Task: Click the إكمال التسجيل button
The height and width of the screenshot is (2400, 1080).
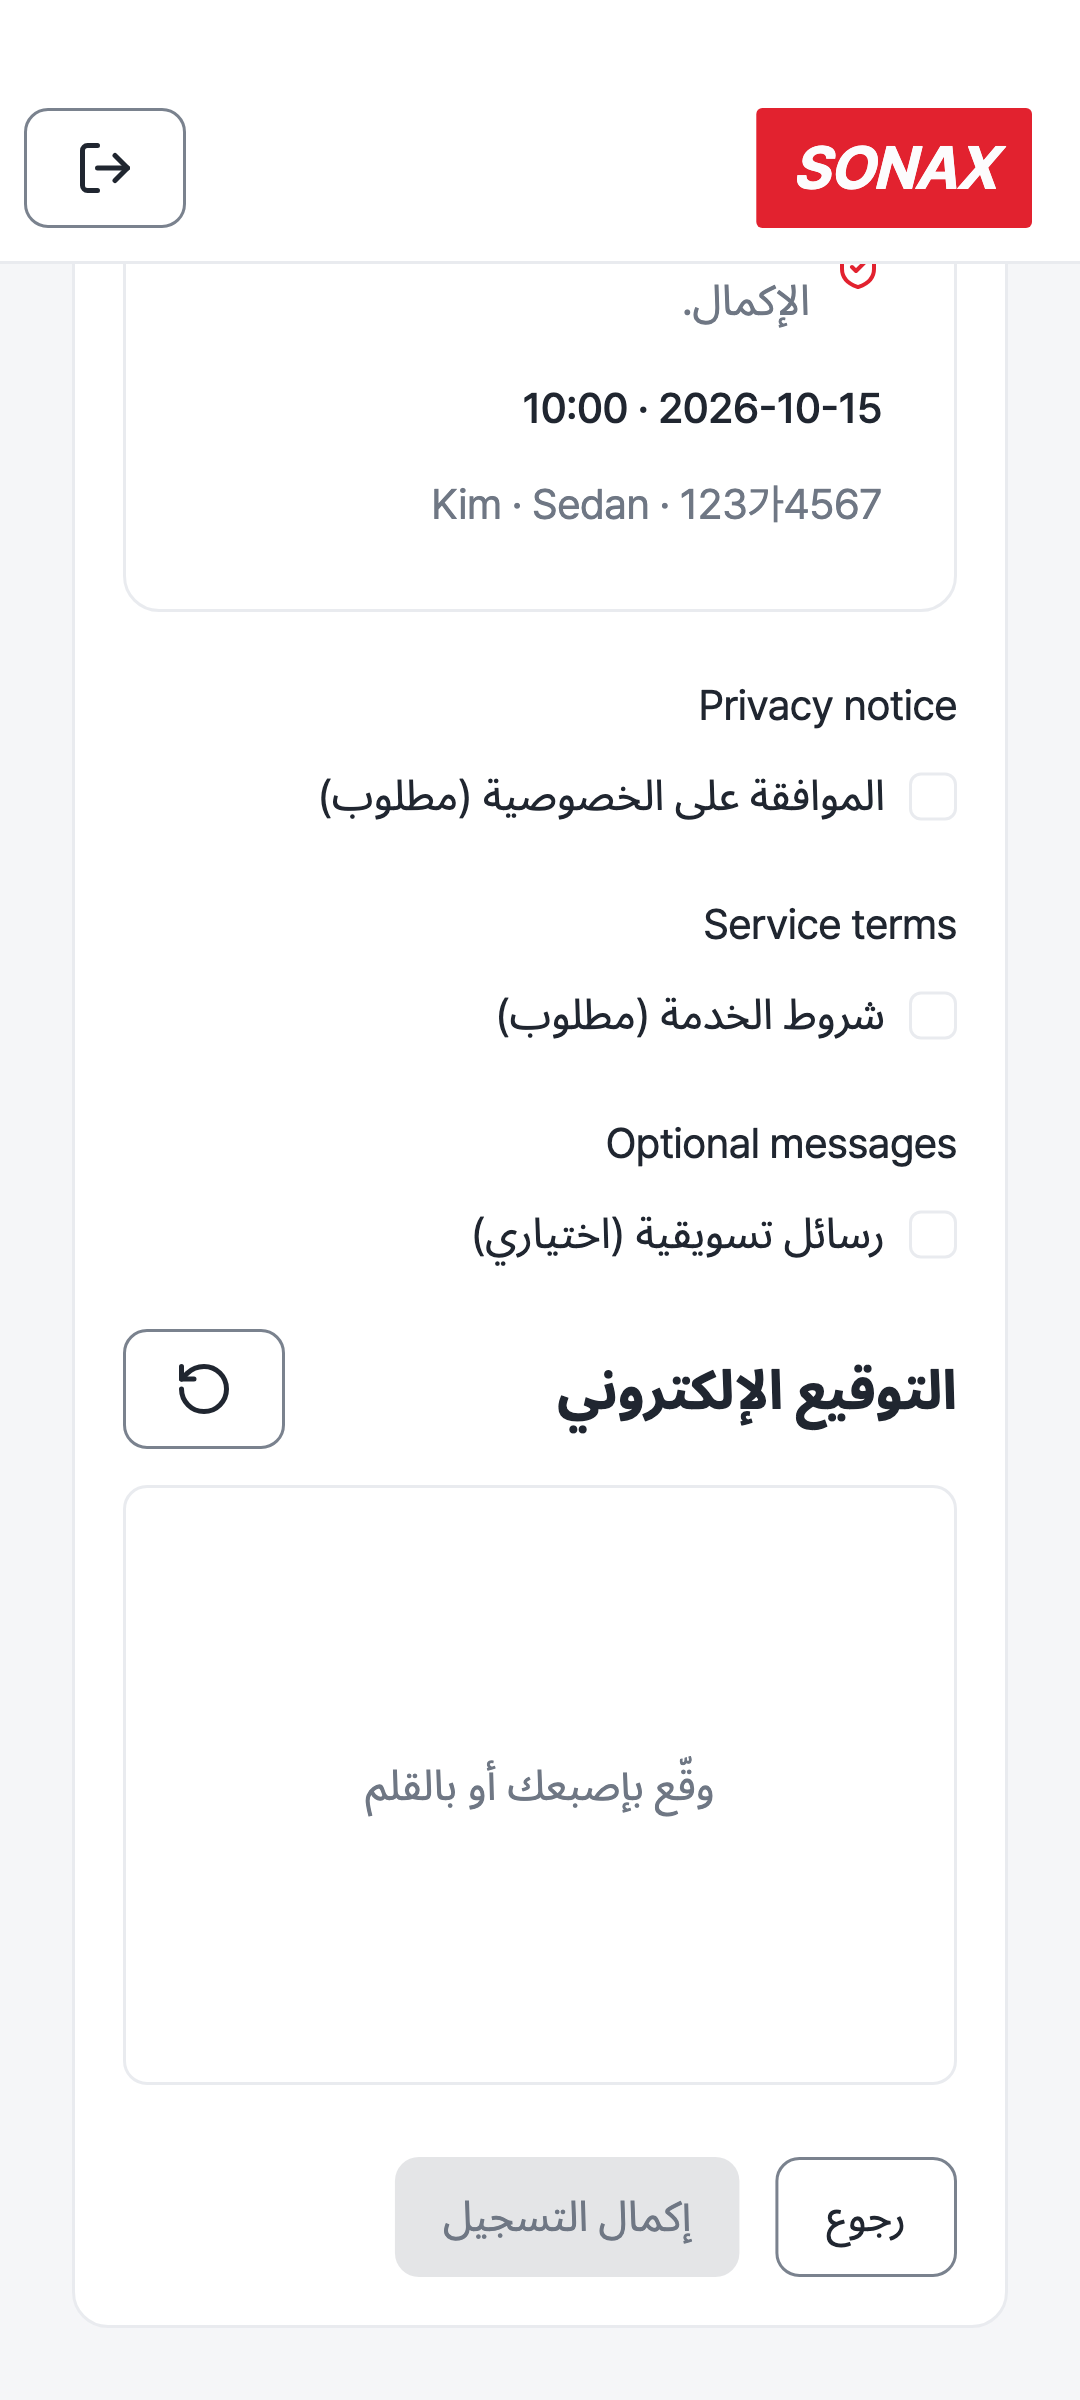Action: click(x=567, y=2217)
